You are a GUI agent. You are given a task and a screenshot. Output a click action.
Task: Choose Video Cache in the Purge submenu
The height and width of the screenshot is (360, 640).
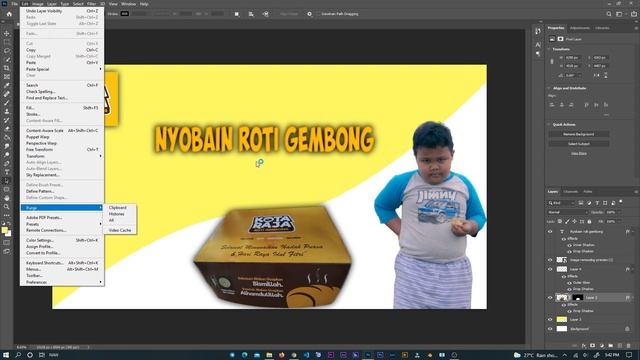point(120,230)
